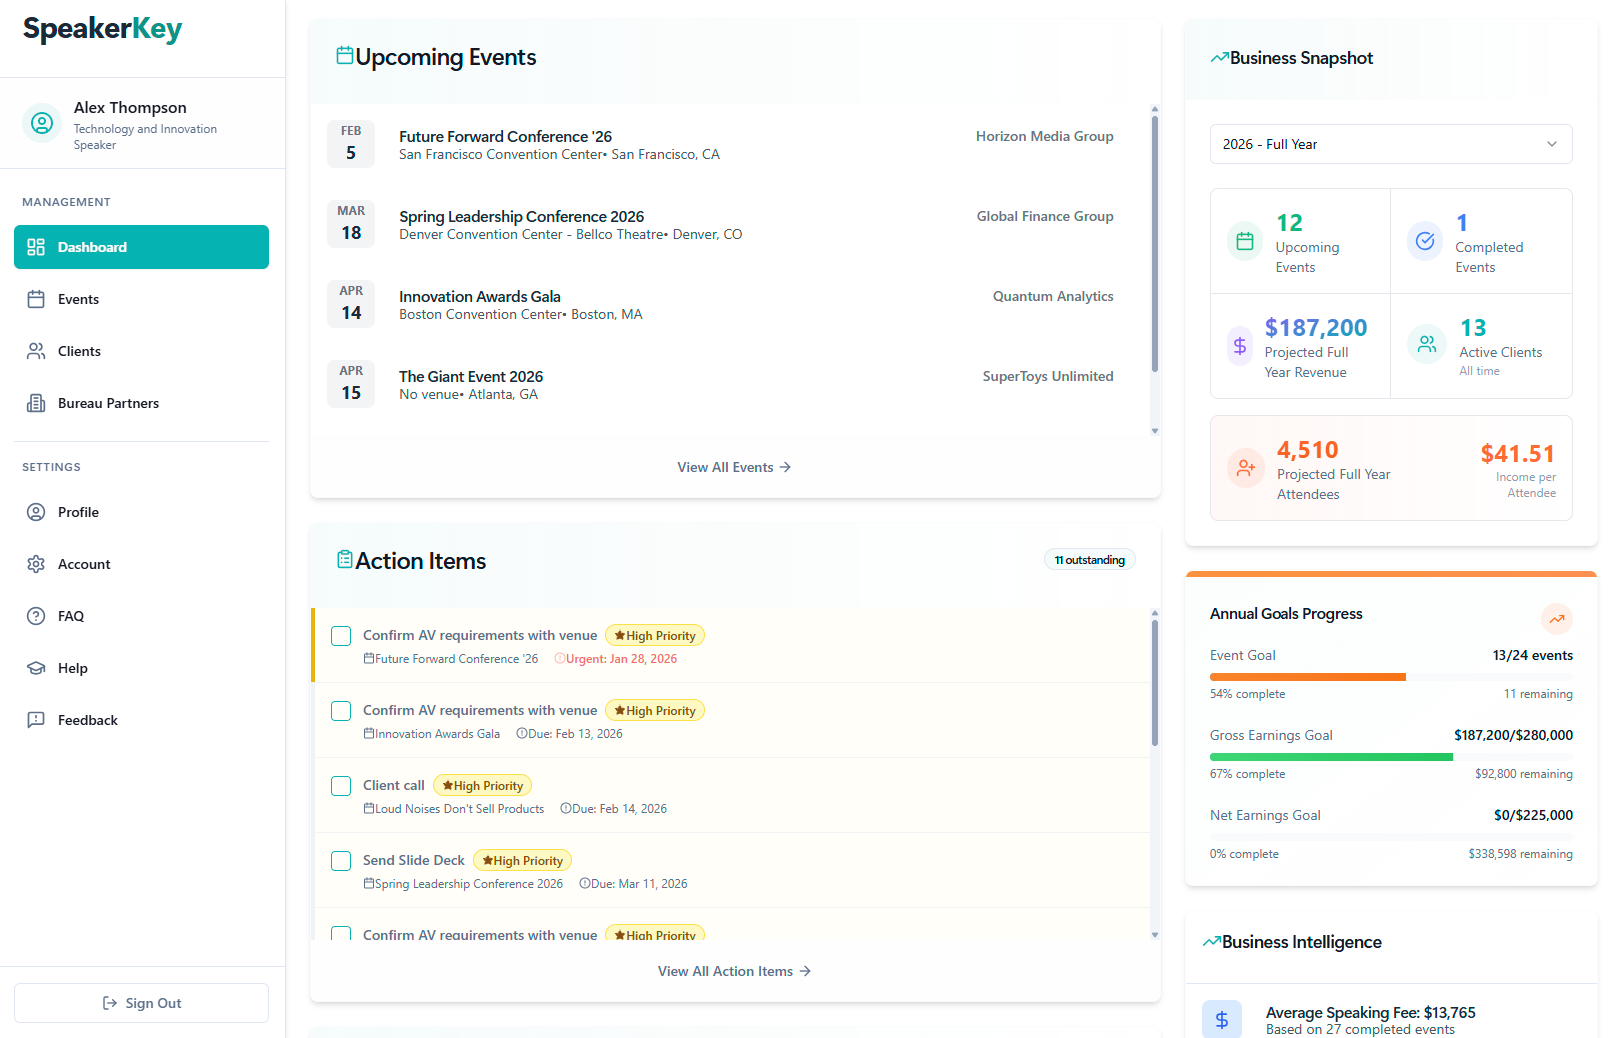Click the High Priority tag on Client call
1621x1038 pixels.
click(482, 786)
